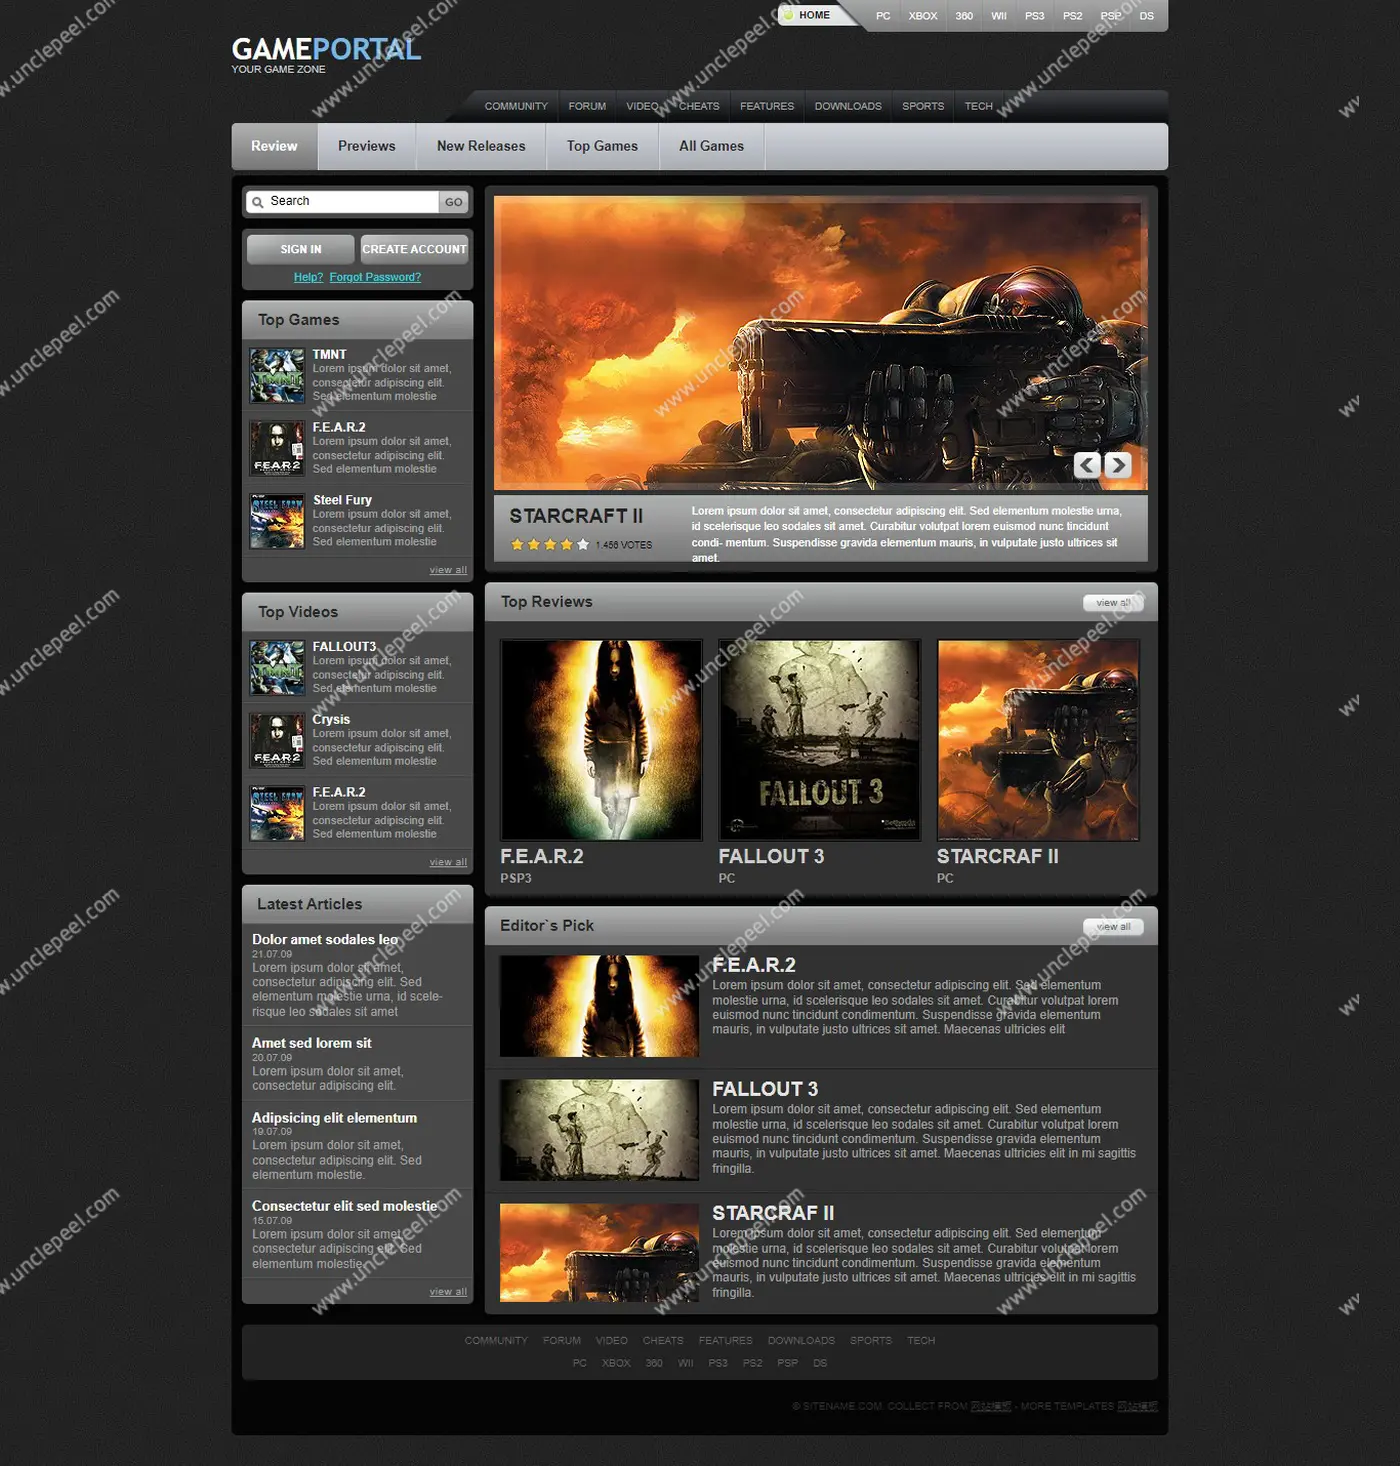
Task: Click view all under Latest Articles
Action: click(x=448, y=1292)
